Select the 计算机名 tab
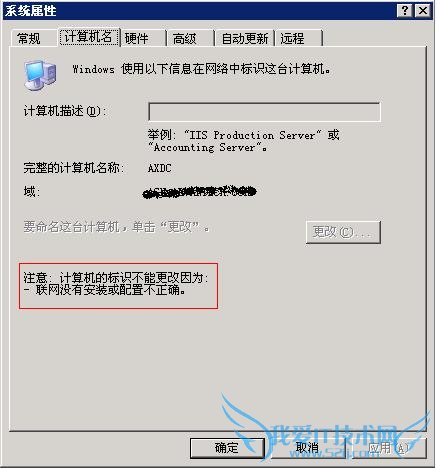437x468 pixels. click(x=89, y=37)
